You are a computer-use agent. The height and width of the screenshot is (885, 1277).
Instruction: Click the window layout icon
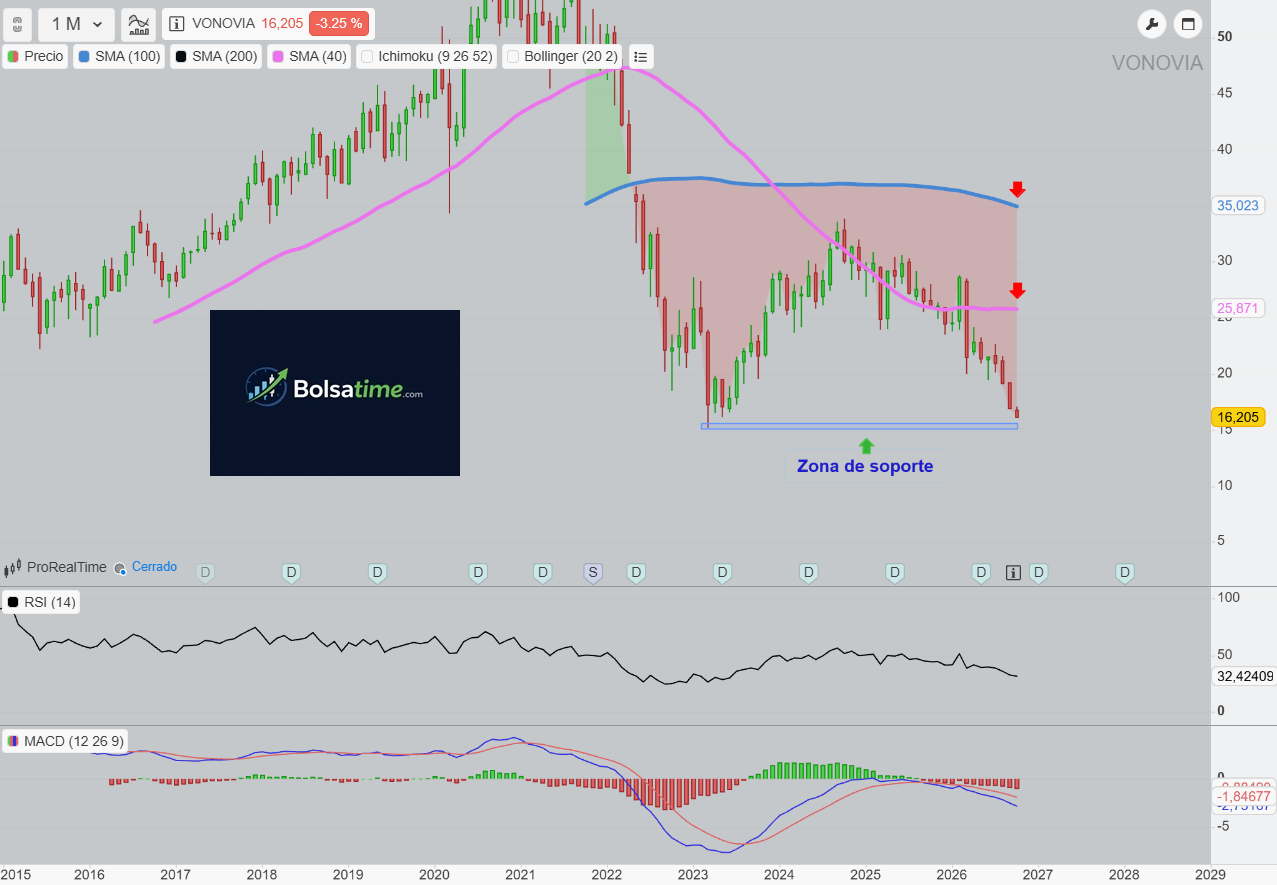(1188, 24)
